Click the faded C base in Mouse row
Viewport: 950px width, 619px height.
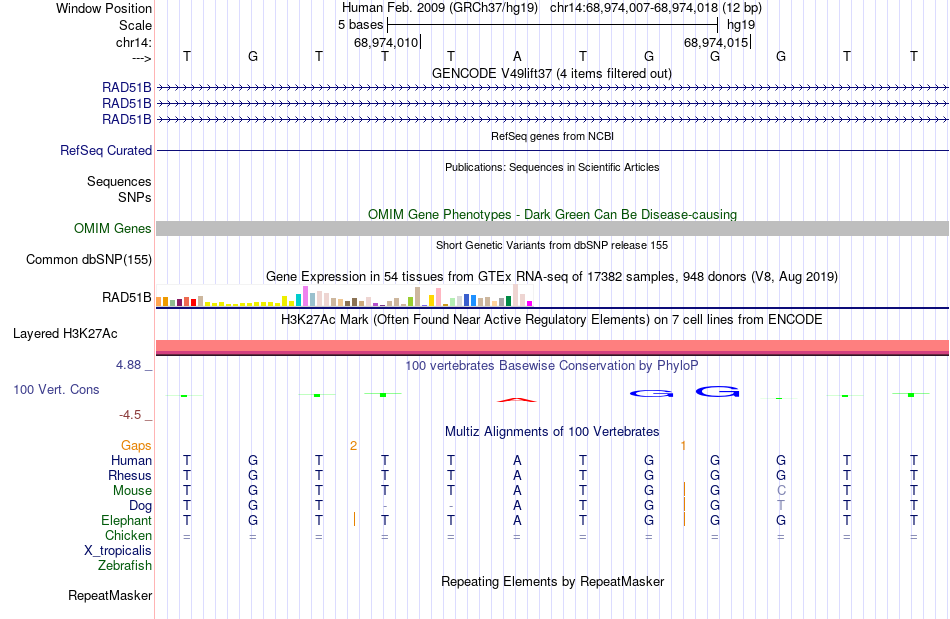coord(781,491)
